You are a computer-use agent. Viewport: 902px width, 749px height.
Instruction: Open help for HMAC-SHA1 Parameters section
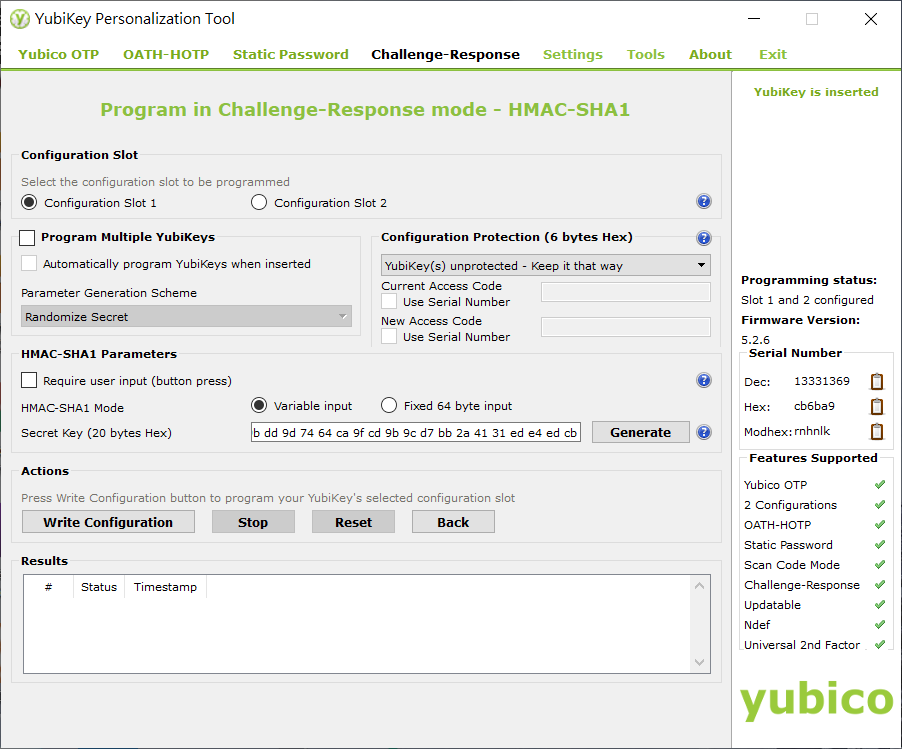point(704,380)
